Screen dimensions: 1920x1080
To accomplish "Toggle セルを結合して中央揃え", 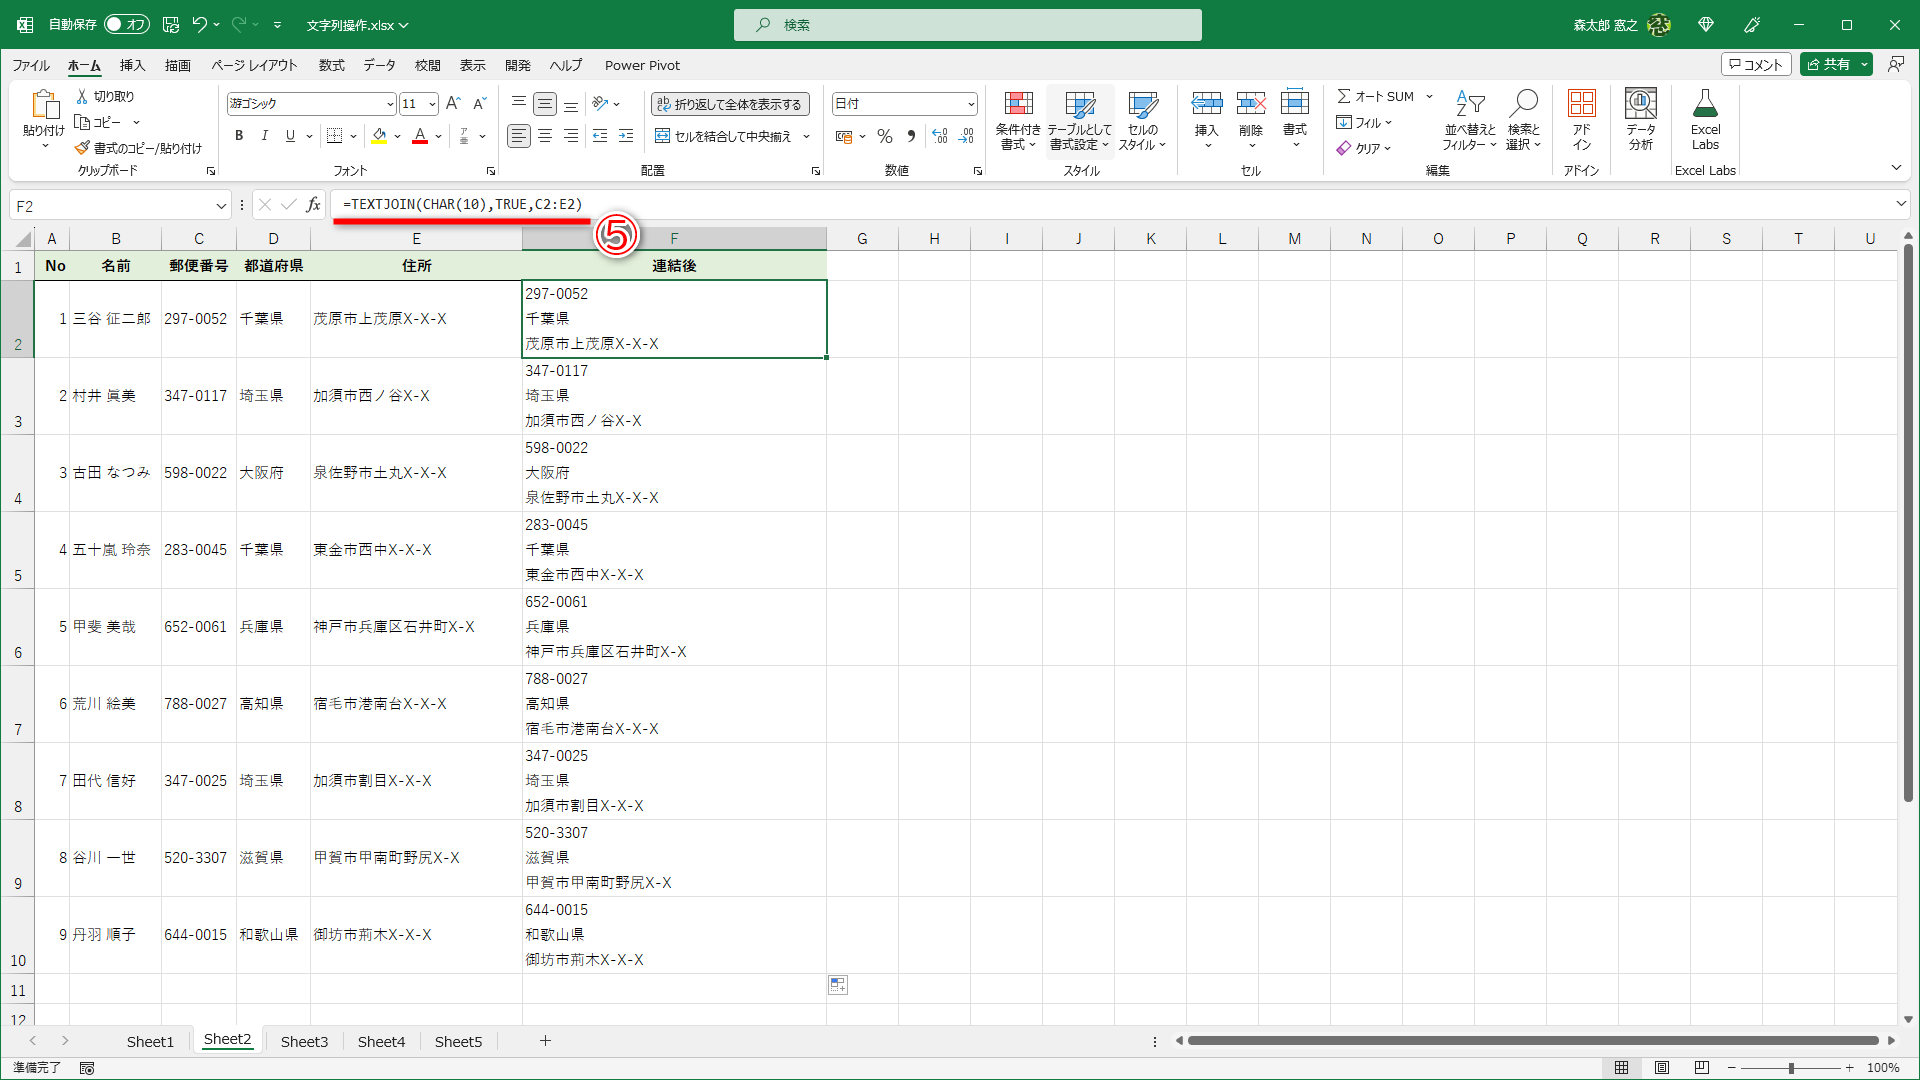I will tap(727, 136).
